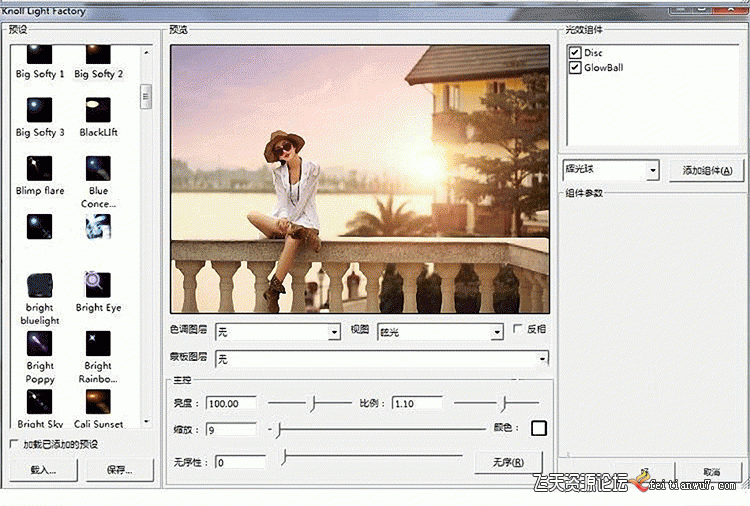Screen dimensions: 750x506
Task: Select the GlowBall label in component list
Action: point(604,67)
